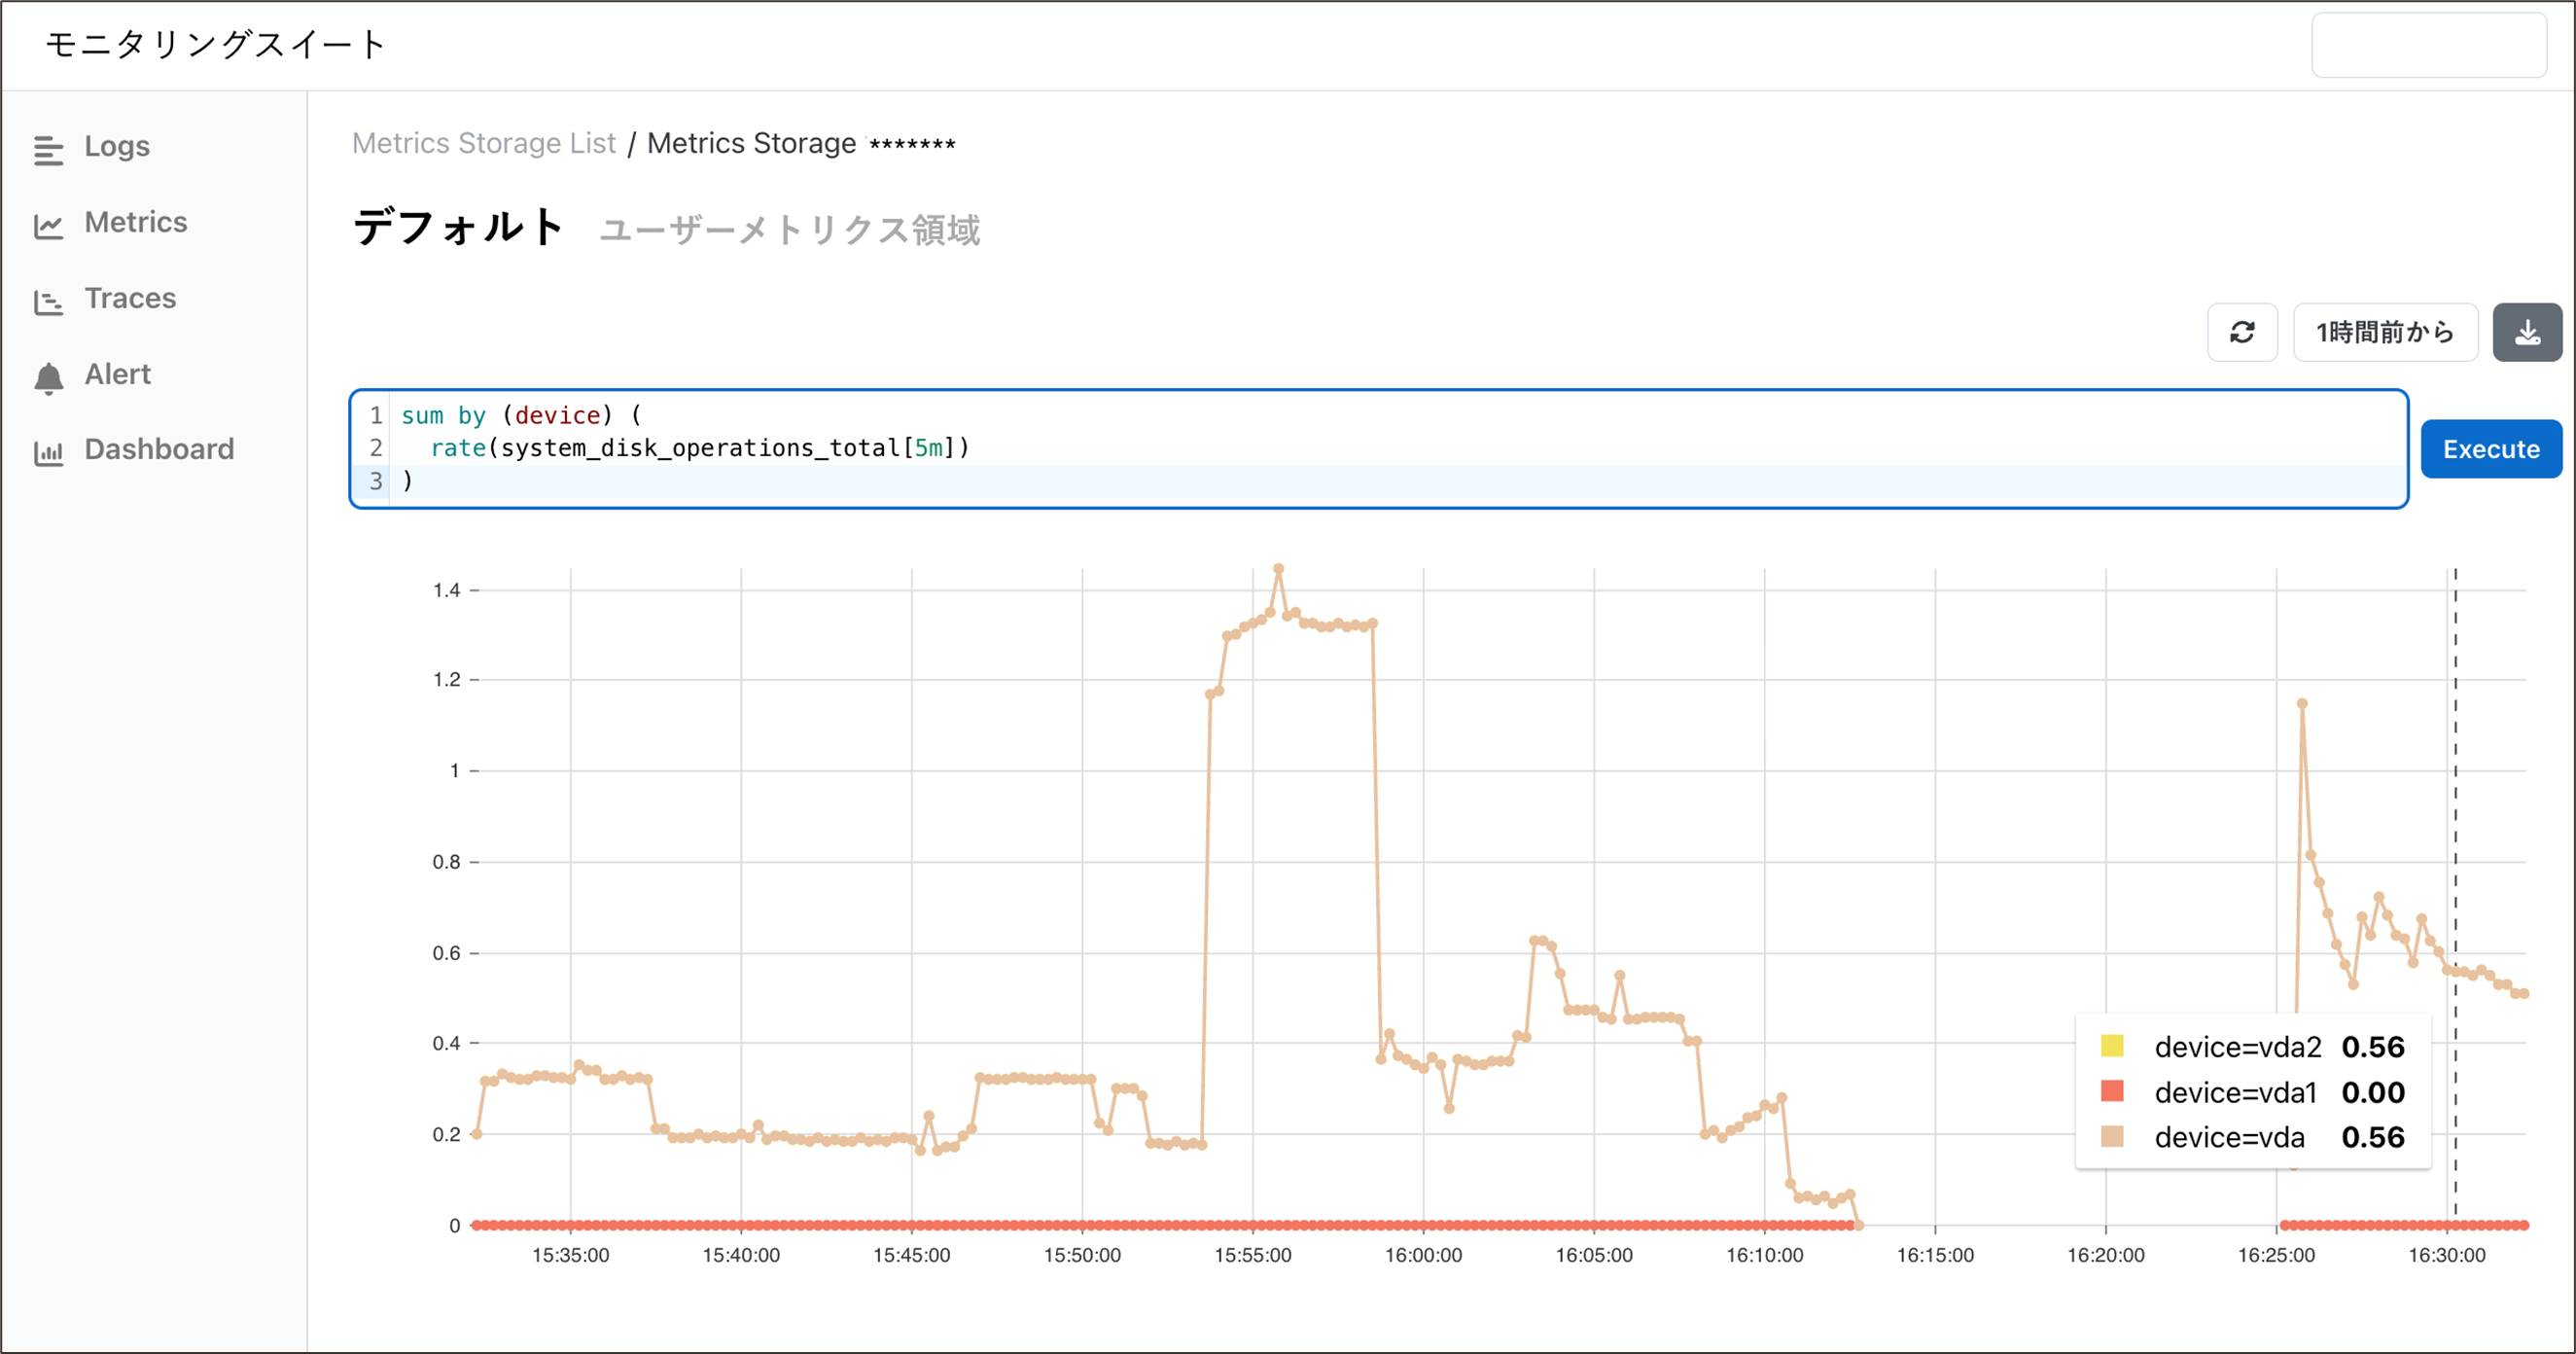Click the tan device=vda legend swatch
The width and height of the screenshot is (2576, 1354).
[x=2112, y=1136]
